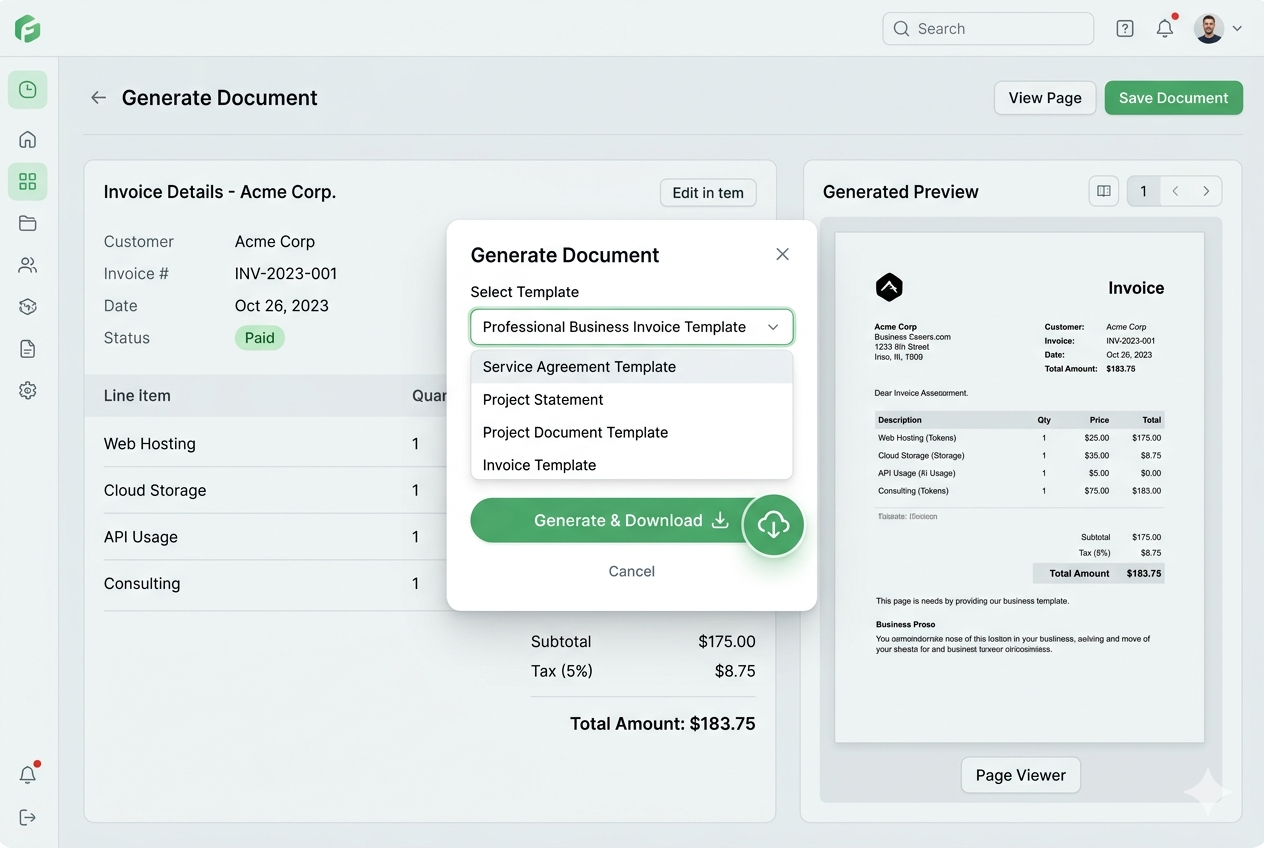Open the help question-mark icon
The height and width of the screenshot is (848, 1264).
(1124, 28)
